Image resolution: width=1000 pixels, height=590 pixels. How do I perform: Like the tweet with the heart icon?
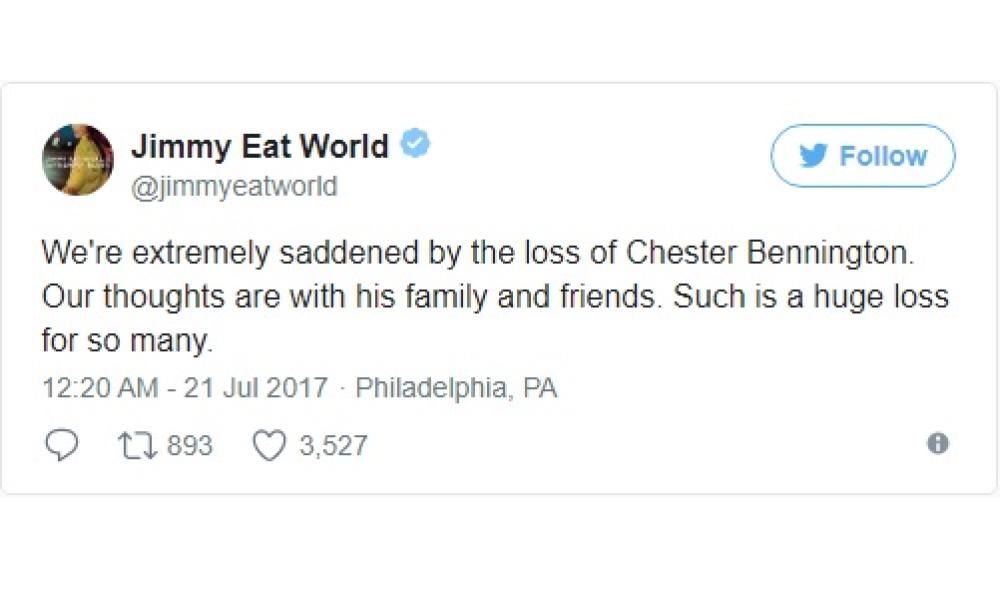pyautogui.click(x=269, y=445)
